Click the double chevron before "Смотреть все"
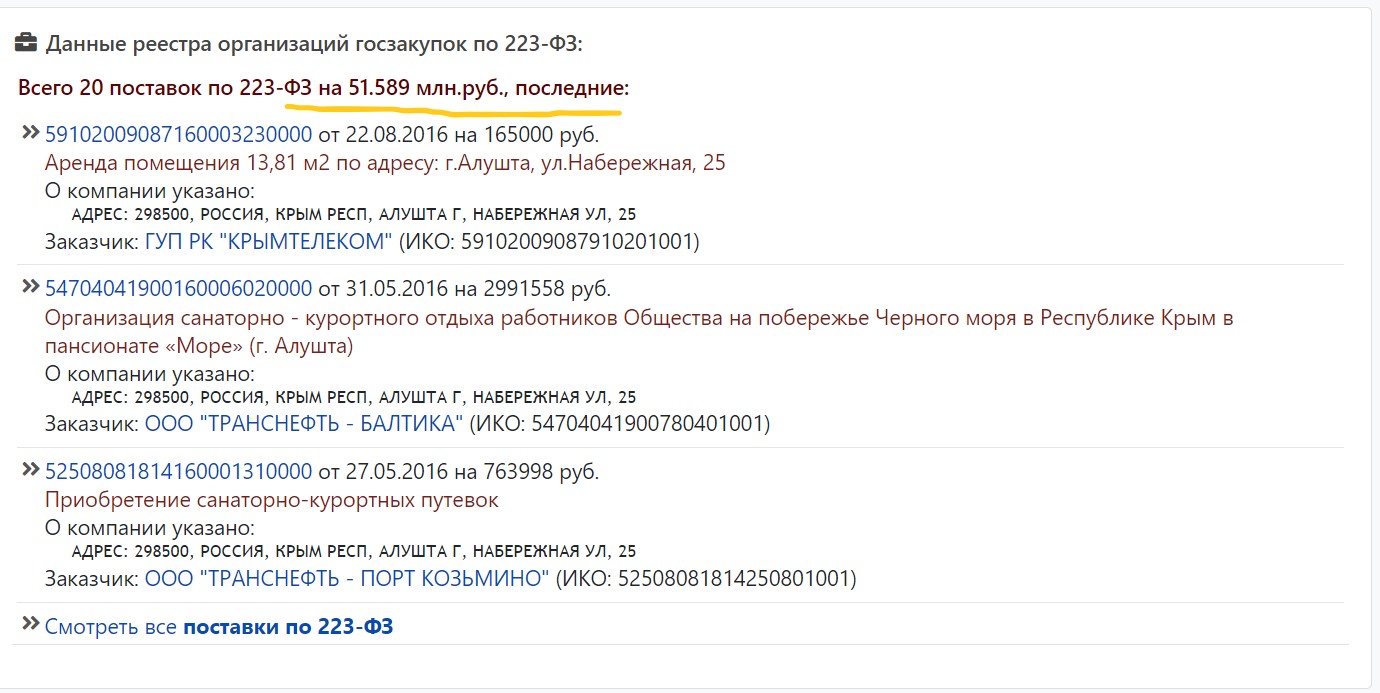The height and width of the screenshot is (693, 1380). (31, 625)
